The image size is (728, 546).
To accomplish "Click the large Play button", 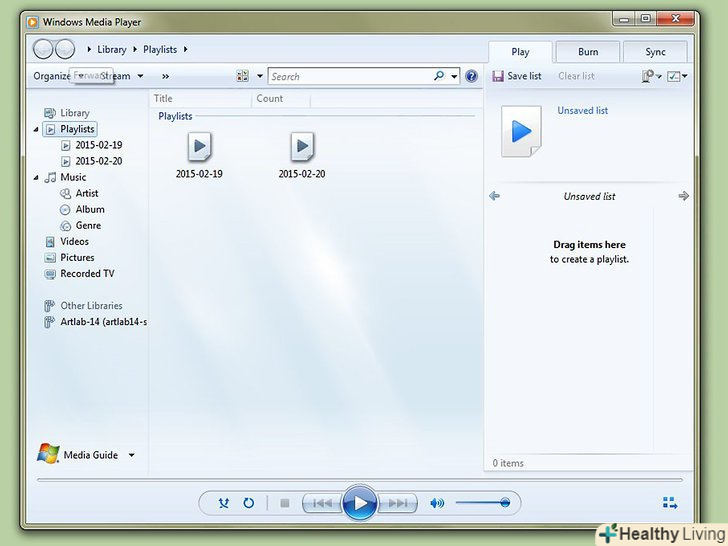I will pyautogui.click(x=360, y=503).
